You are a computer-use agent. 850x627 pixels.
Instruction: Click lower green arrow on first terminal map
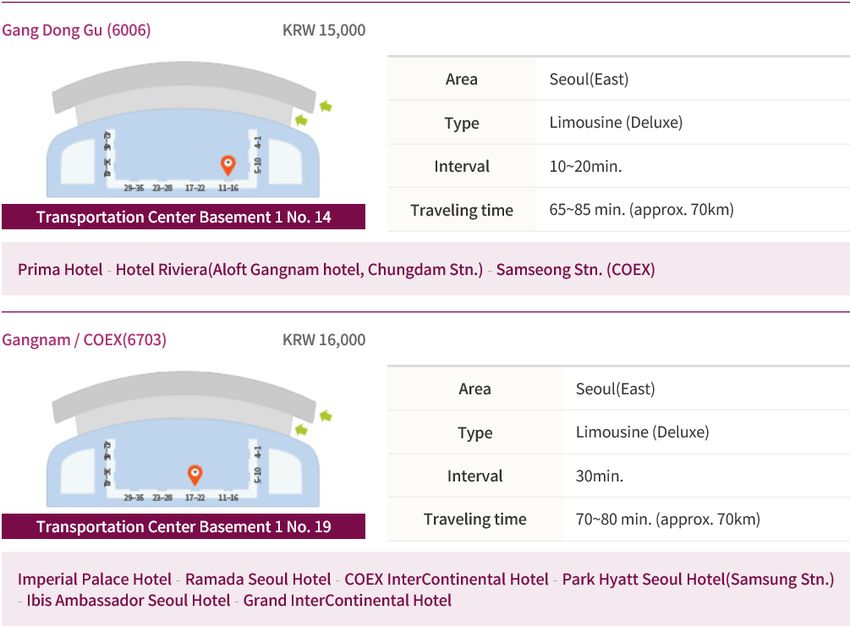(x=301, y=120)
